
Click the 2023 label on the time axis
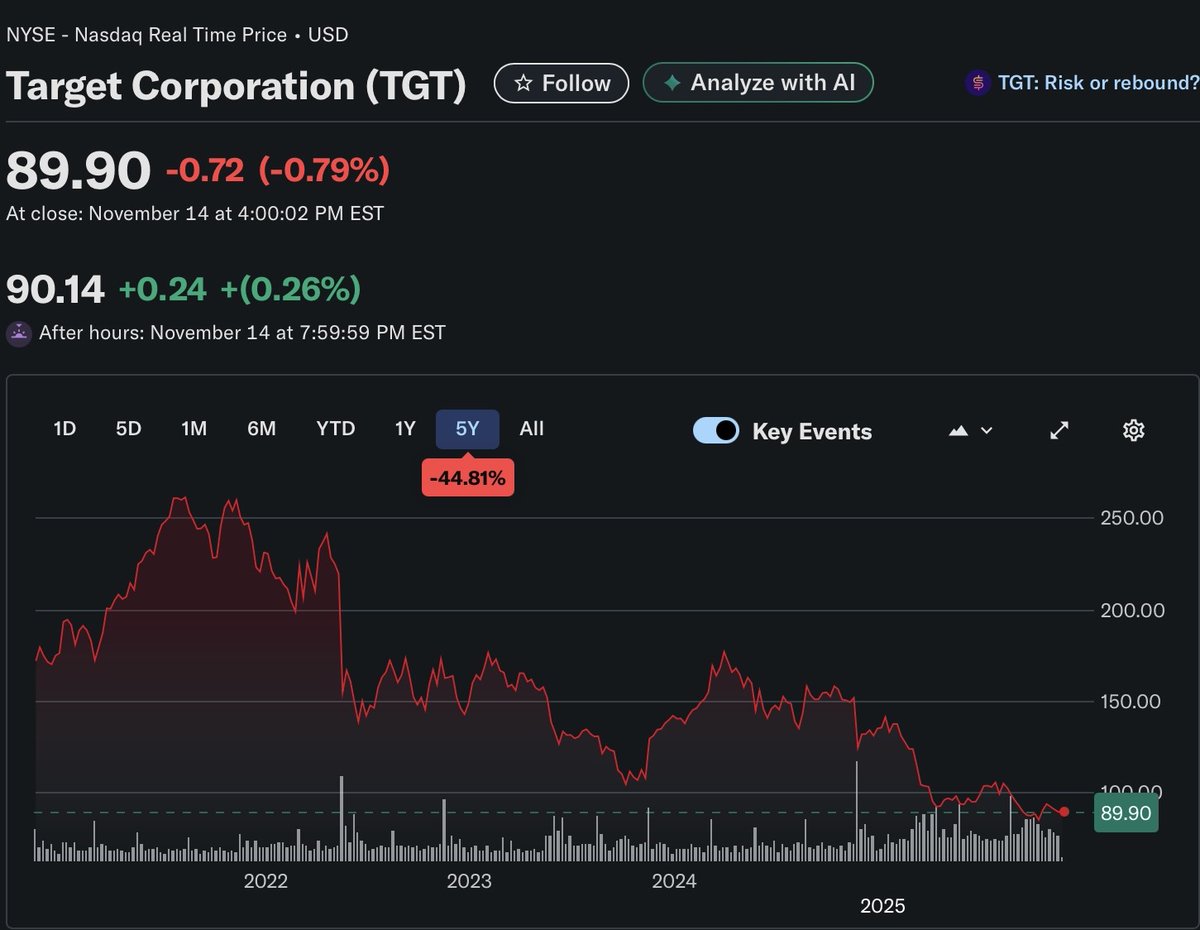pos(469,881)
